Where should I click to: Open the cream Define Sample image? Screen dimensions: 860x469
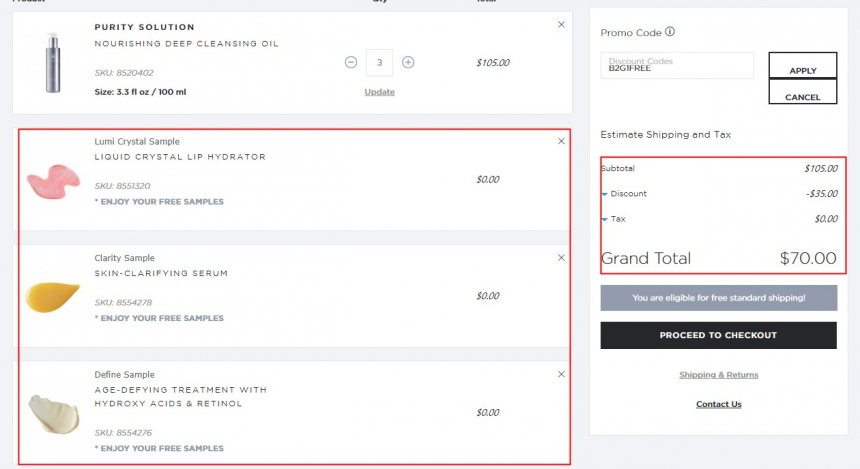pos(53,414)
